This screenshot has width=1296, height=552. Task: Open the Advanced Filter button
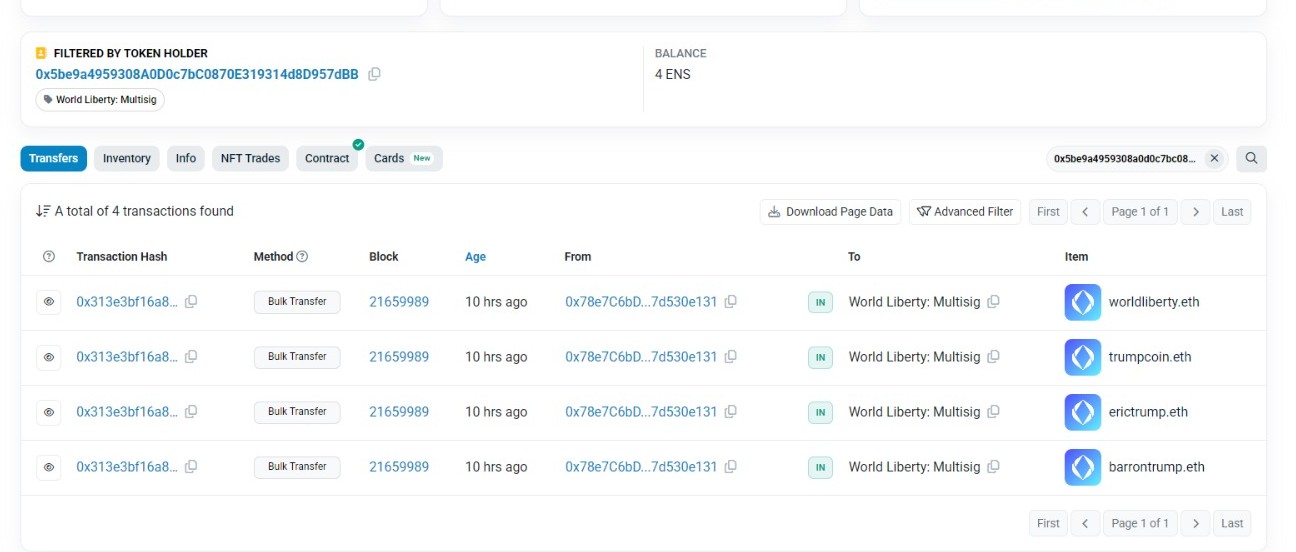click(x=965, y=212)
